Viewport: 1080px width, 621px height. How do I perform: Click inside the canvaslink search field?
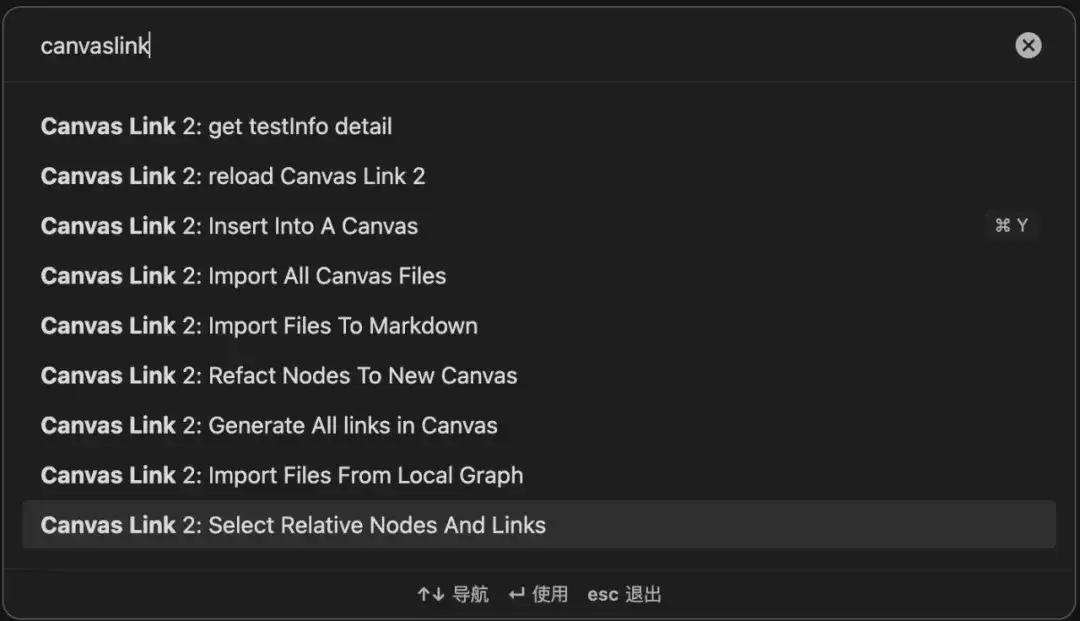400,45
